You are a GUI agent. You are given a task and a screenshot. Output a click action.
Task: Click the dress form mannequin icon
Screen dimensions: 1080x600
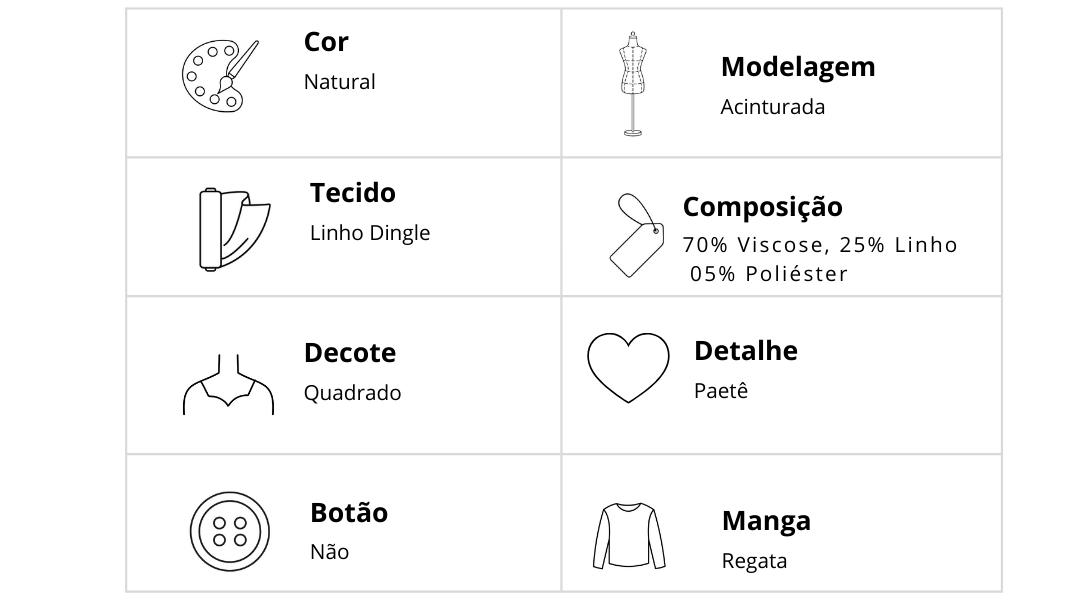click(633, 84)
